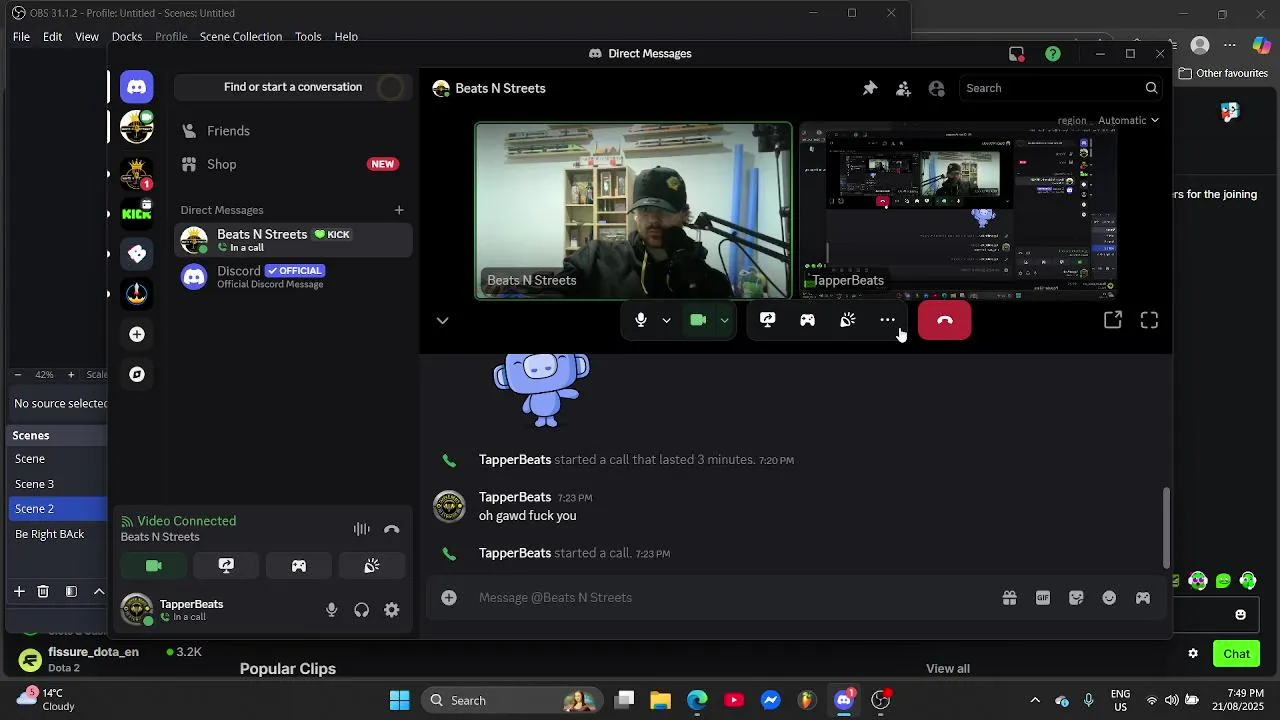Click green Chat button in browser
Viewport: 1280px width, 720px height.
coord(1236,654)
